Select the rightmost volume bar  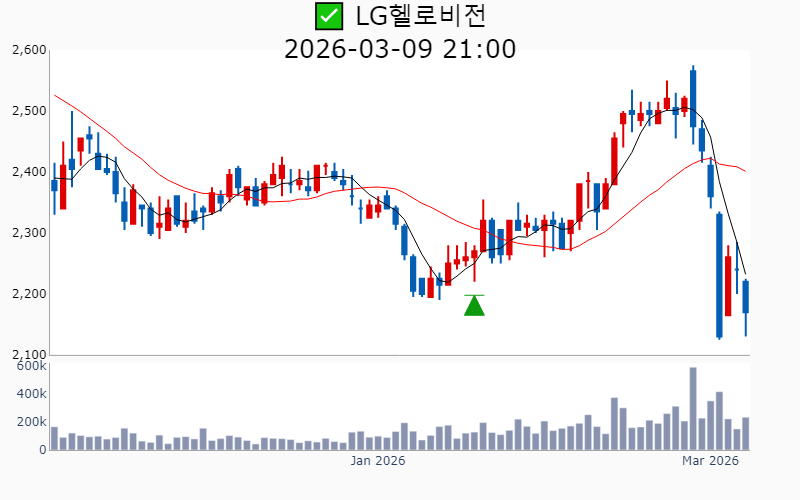point(745,434)
